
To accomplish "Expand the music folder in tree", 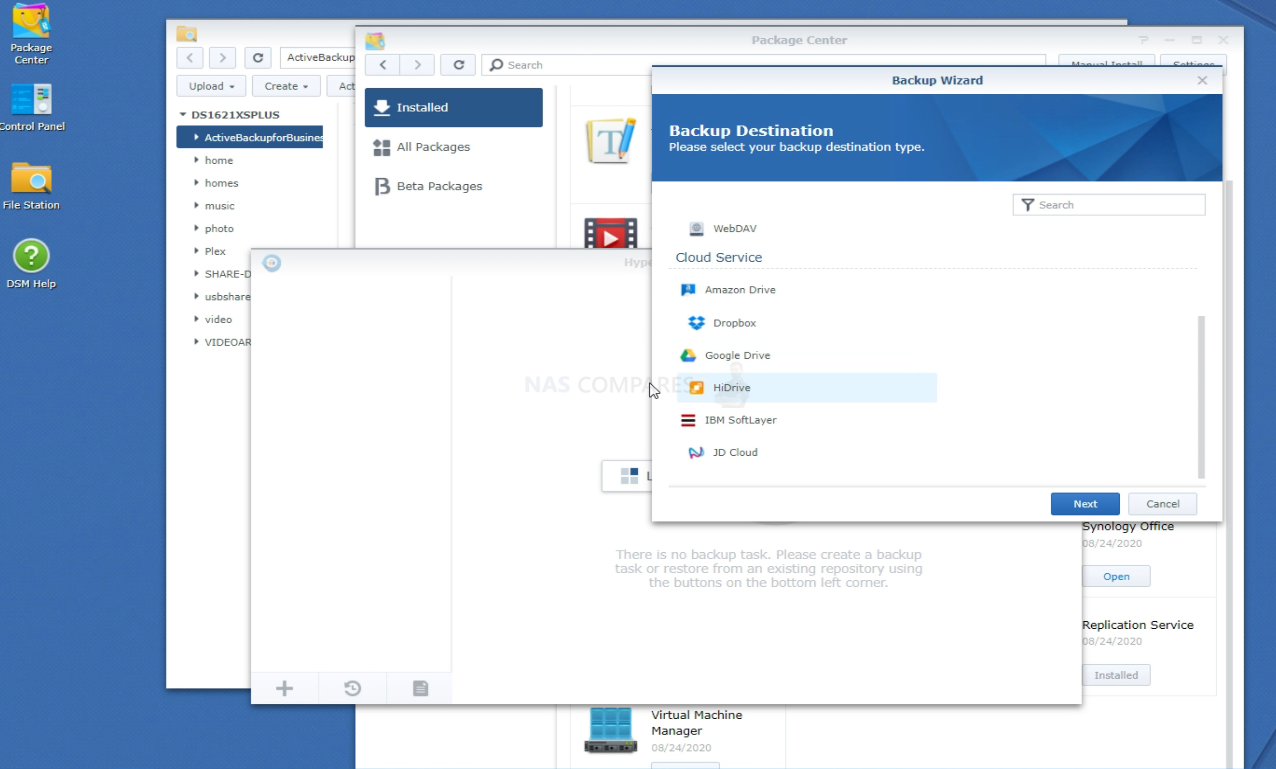I will 197,206.
